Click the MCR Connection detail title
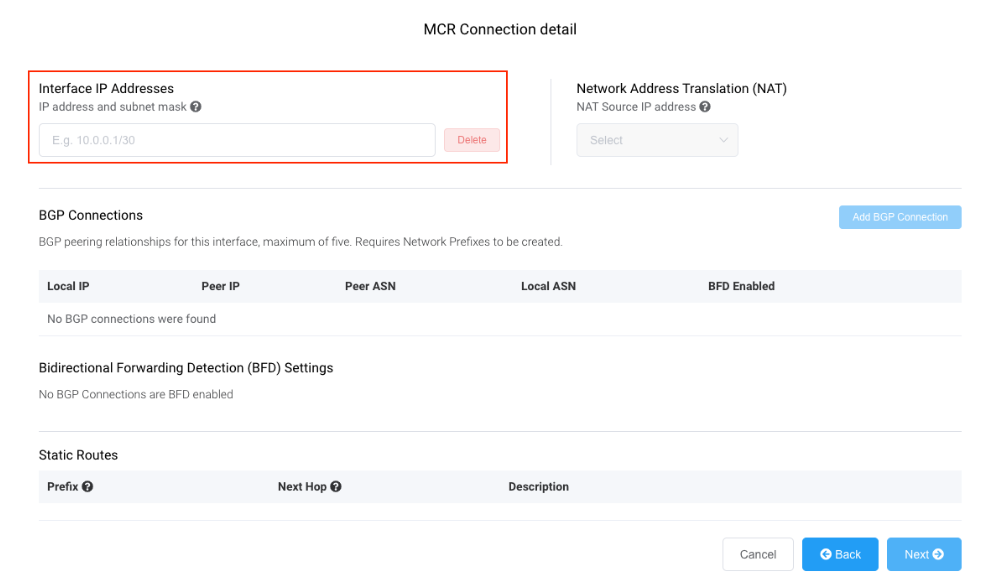The height and width of the screenshot is (580, 992). [500, 29]
